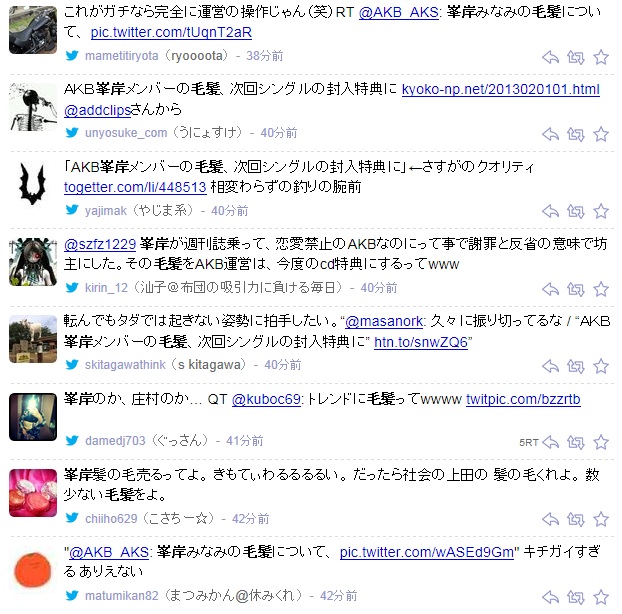
Task: Open the pic.twitter.com/wASEd9Gm link
Action: pyautogui.click(x=427, y=552)
